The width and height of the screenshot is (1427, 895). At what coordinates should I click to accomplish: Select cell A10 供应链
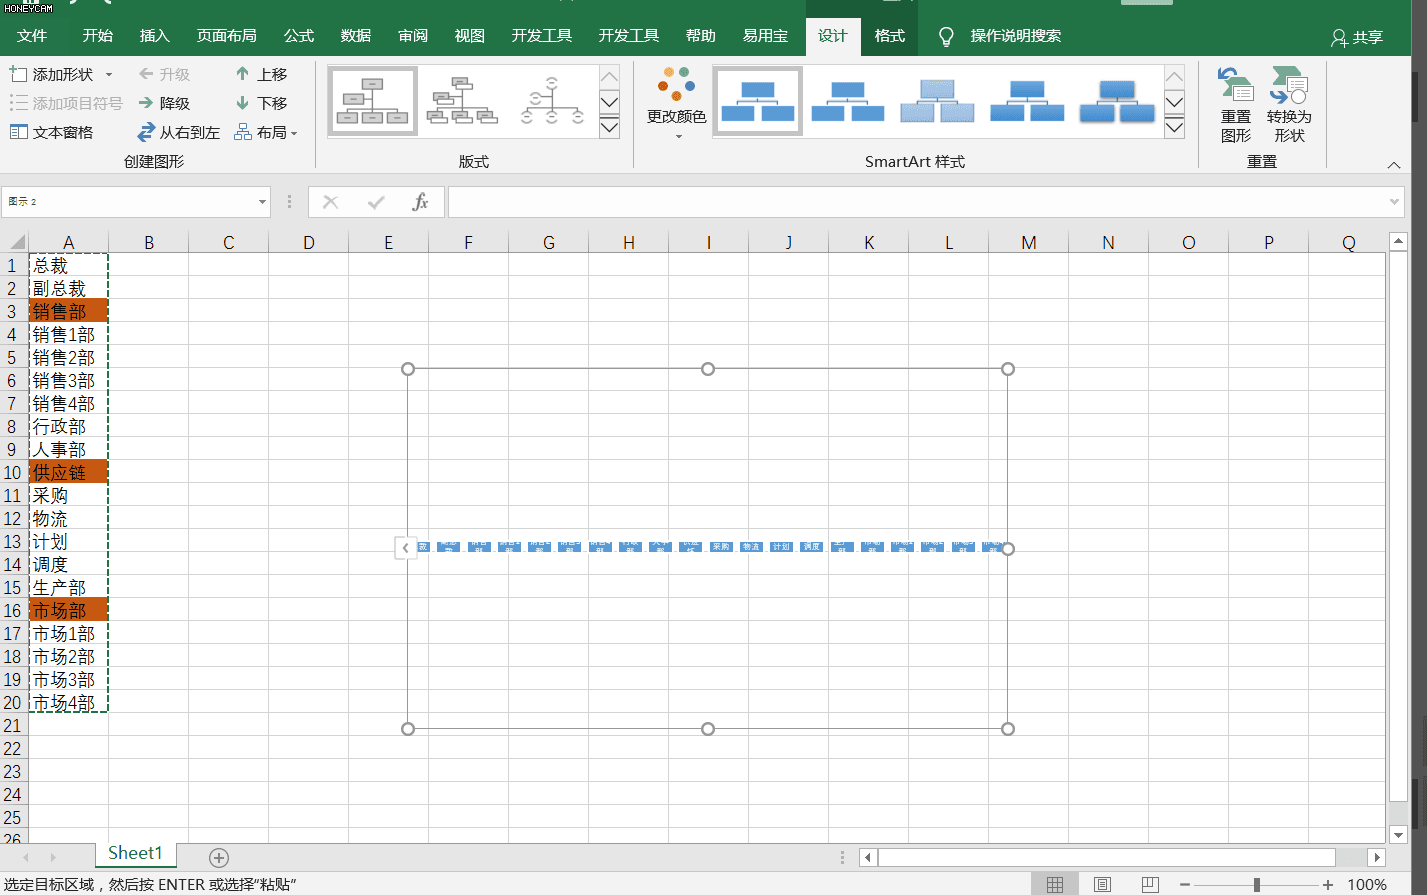69,472
